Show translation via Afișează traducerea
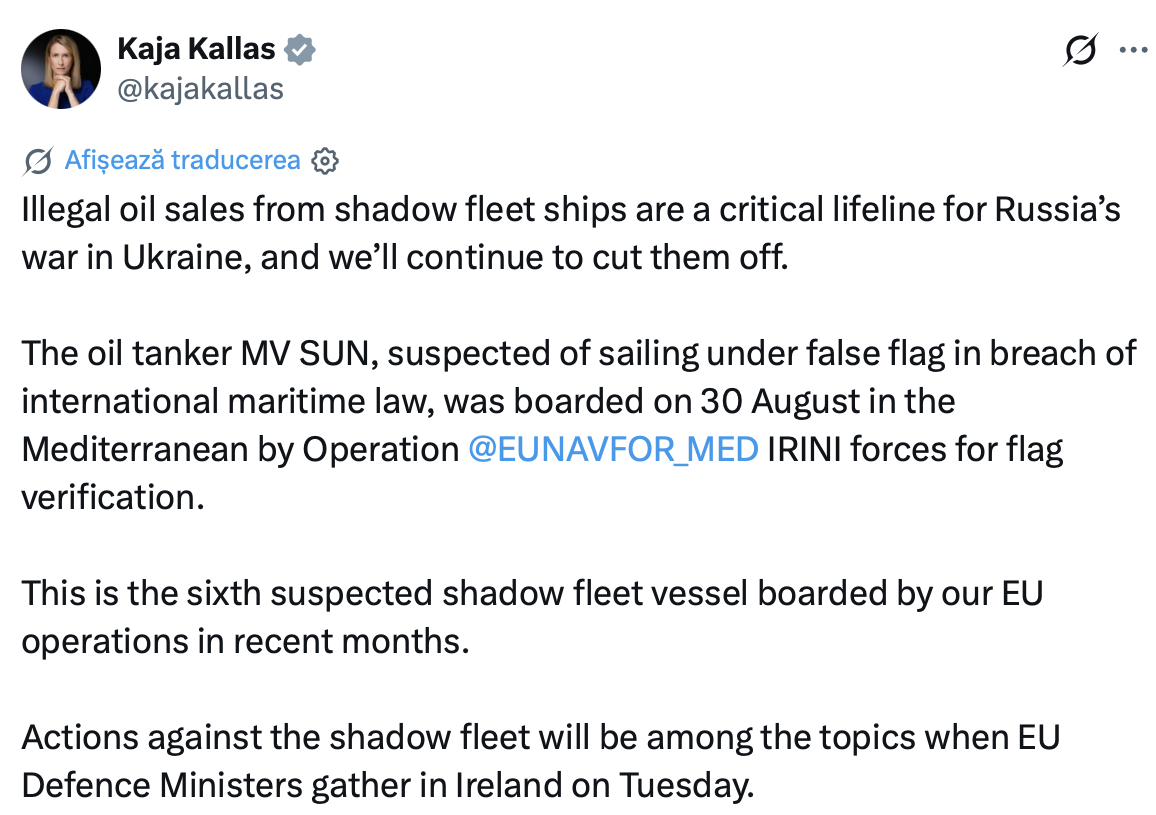 [183, 160]
